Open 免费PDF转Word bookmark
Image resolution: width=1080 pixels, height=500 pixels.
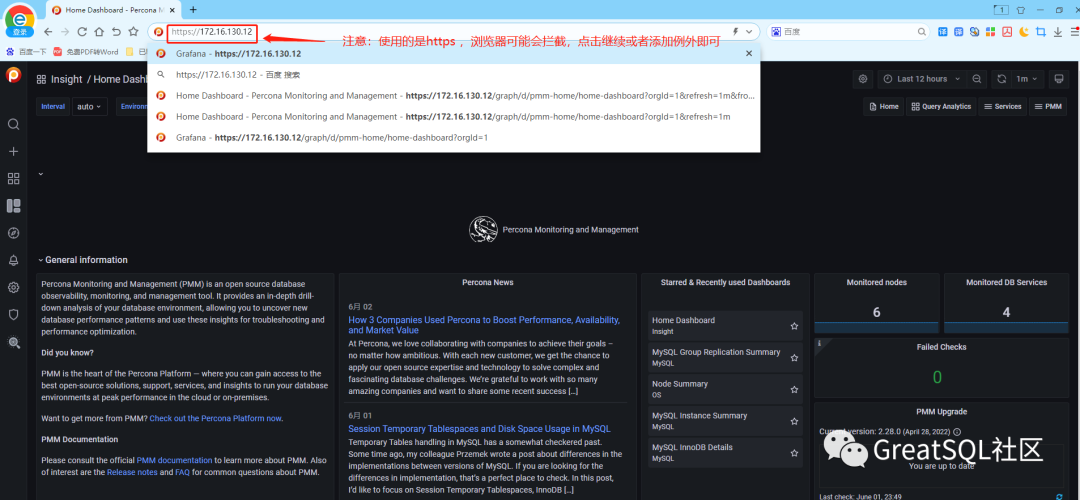(86, 52)
